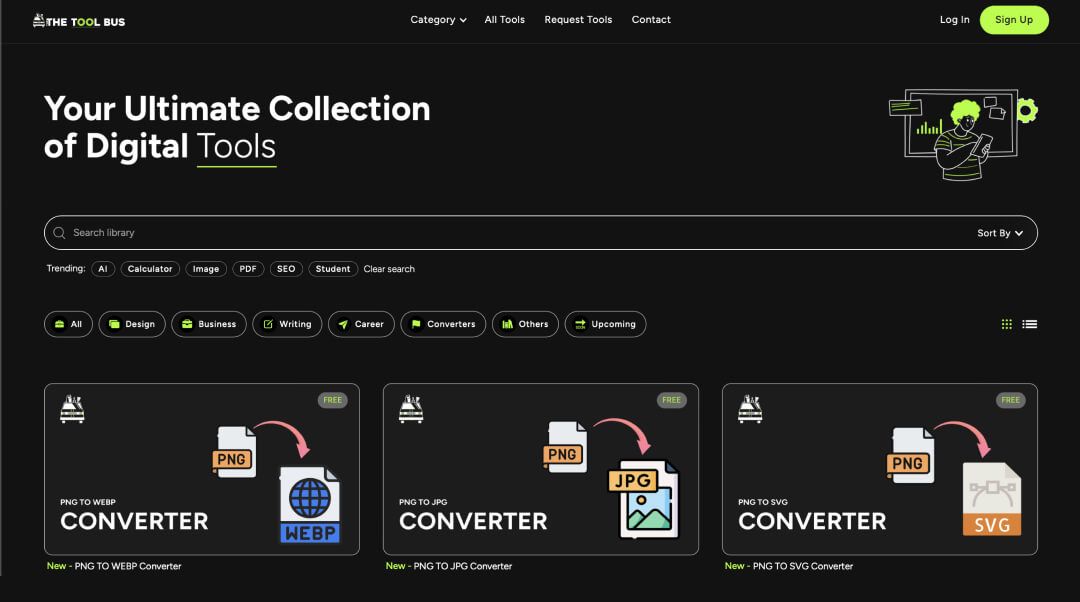Click the SVG file icon

[x=992, y=499]
